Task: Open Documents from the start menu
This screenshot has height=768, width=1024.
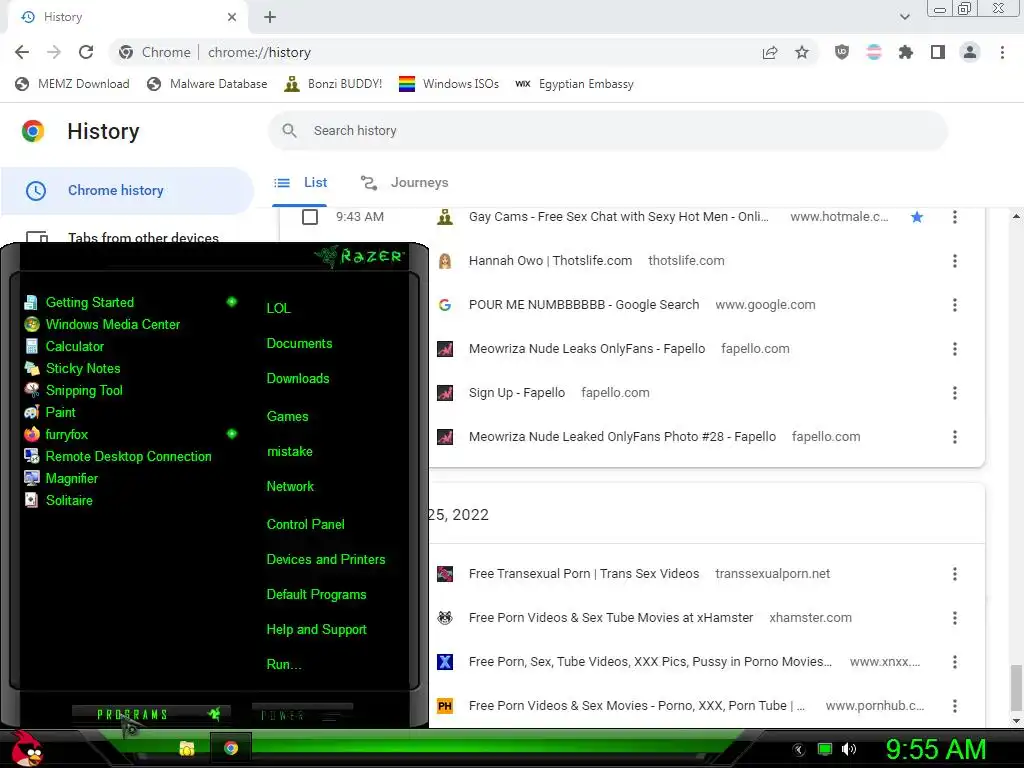Action: click(x=299, y=344)
